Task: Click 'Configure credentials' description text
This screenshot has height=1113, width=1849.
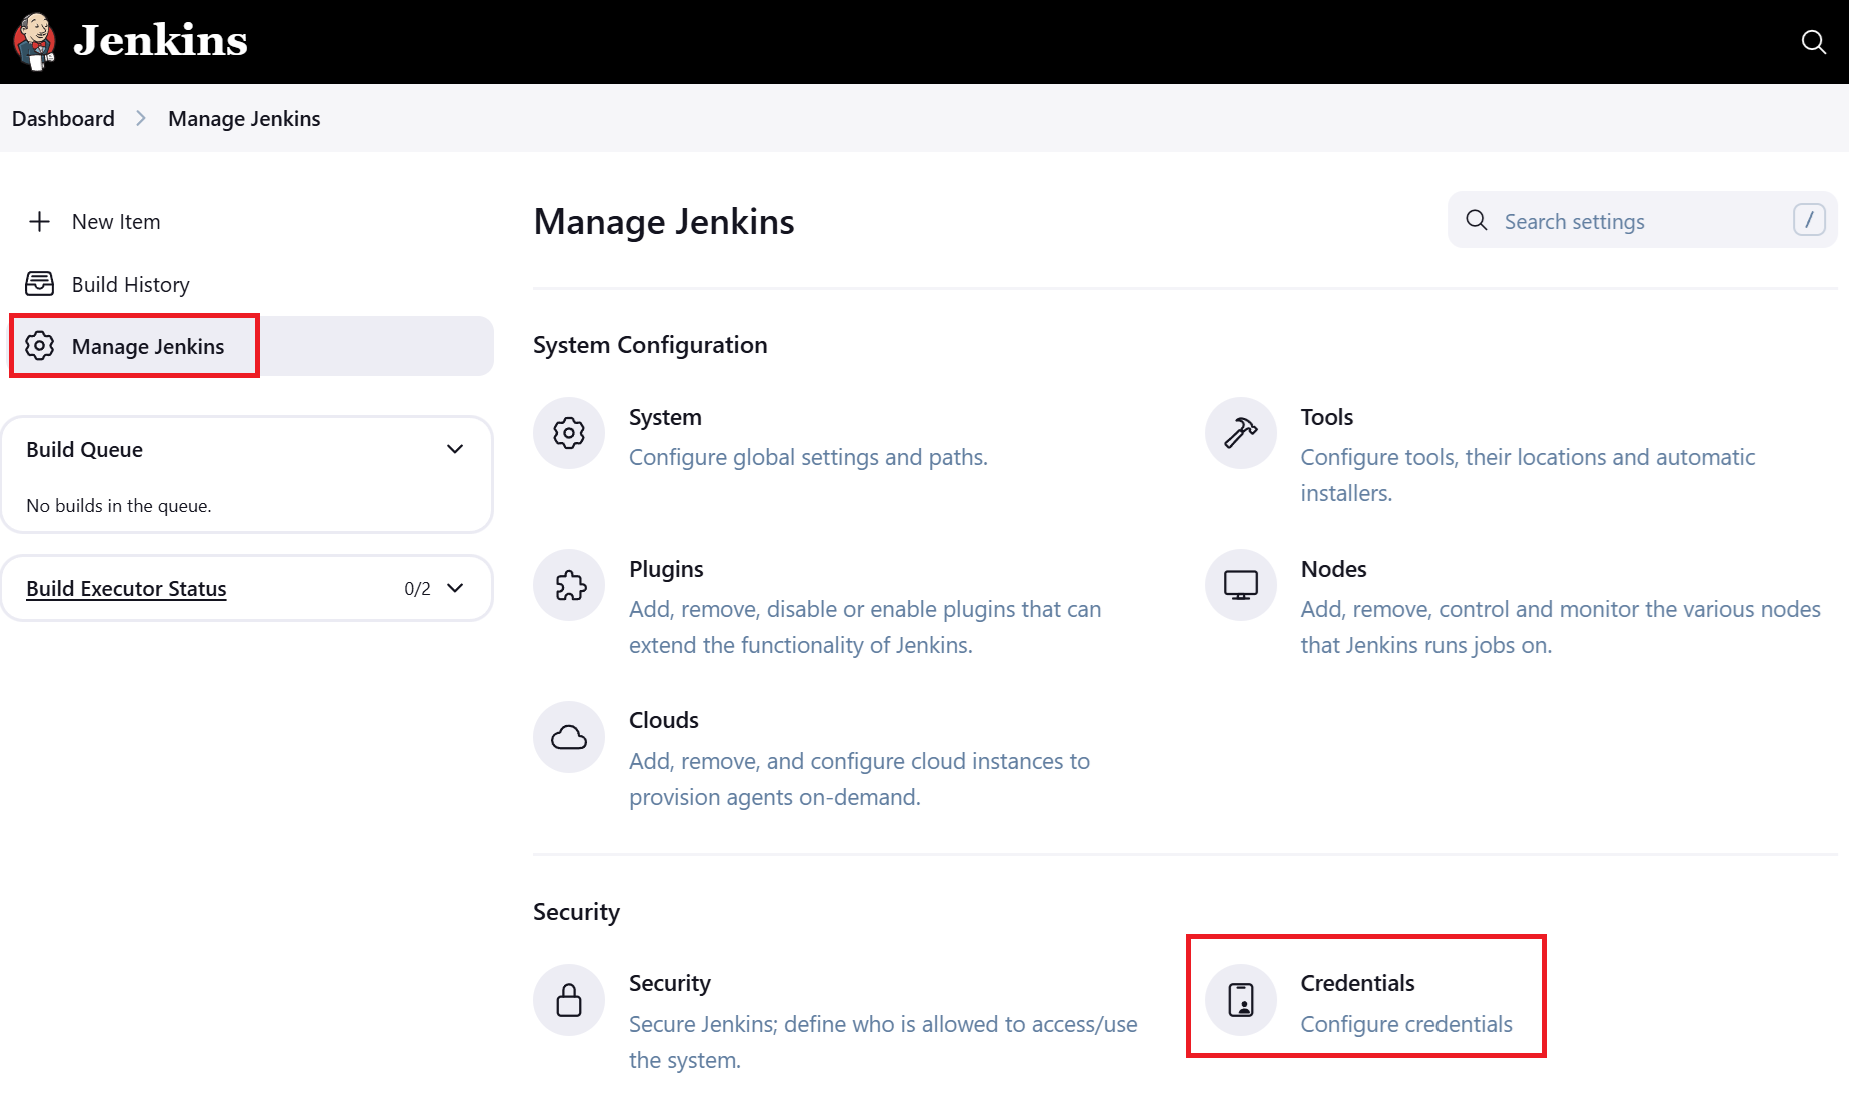Action: coord(1406,1024)
